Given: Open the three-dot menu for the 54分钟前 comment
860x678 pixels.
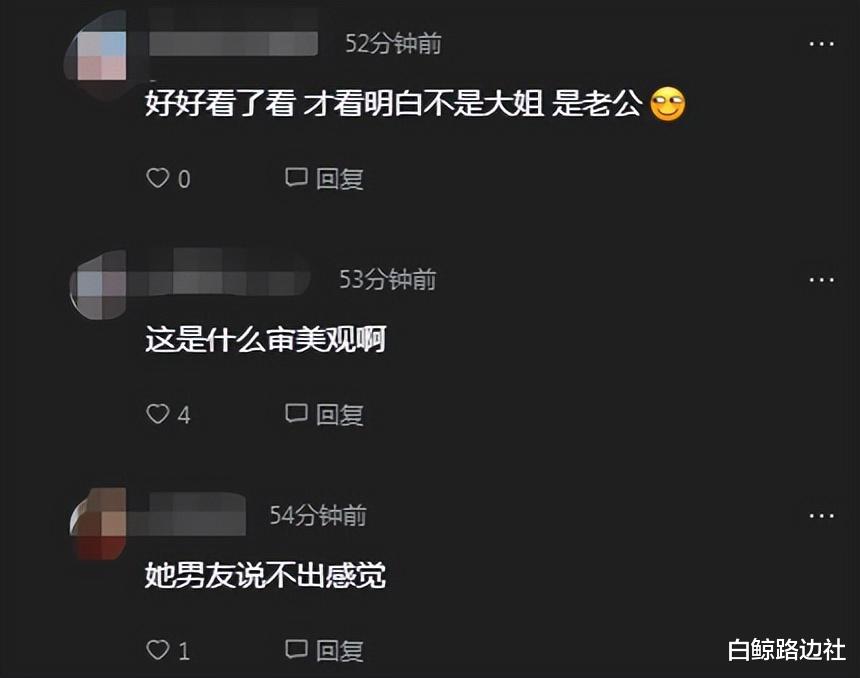Looking at the screenshot, I should point(822,516).
